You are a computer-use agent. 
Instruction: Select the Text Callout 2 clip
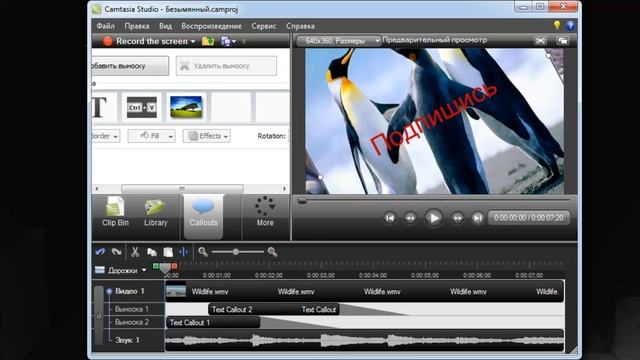(232, 309)
